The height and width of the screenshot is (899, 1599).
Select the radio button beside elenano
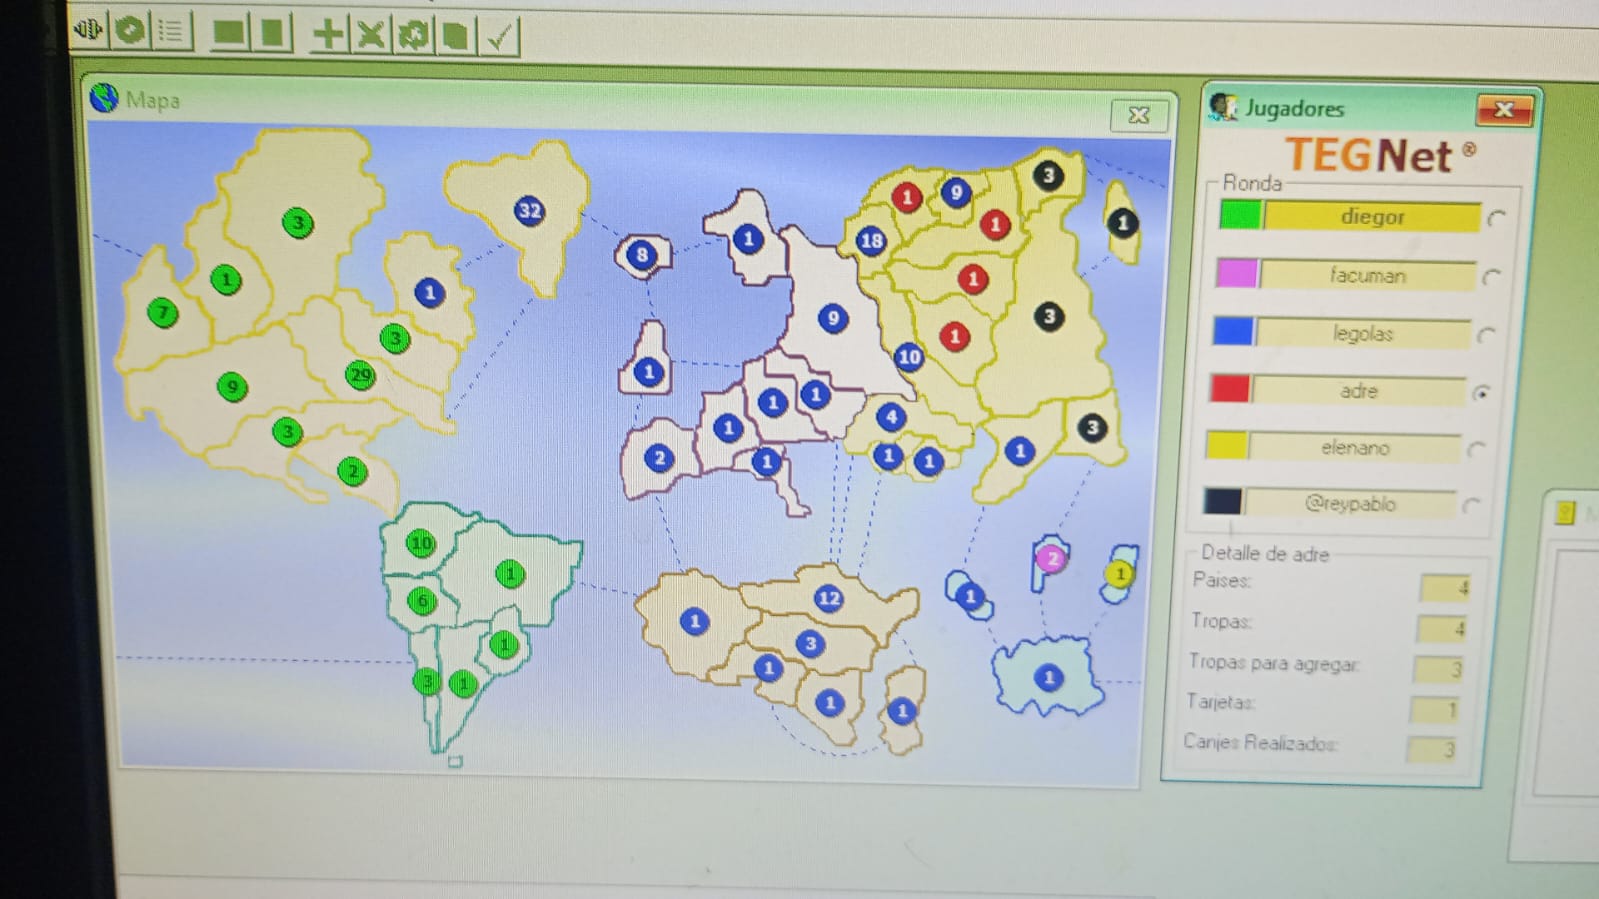1476,450
